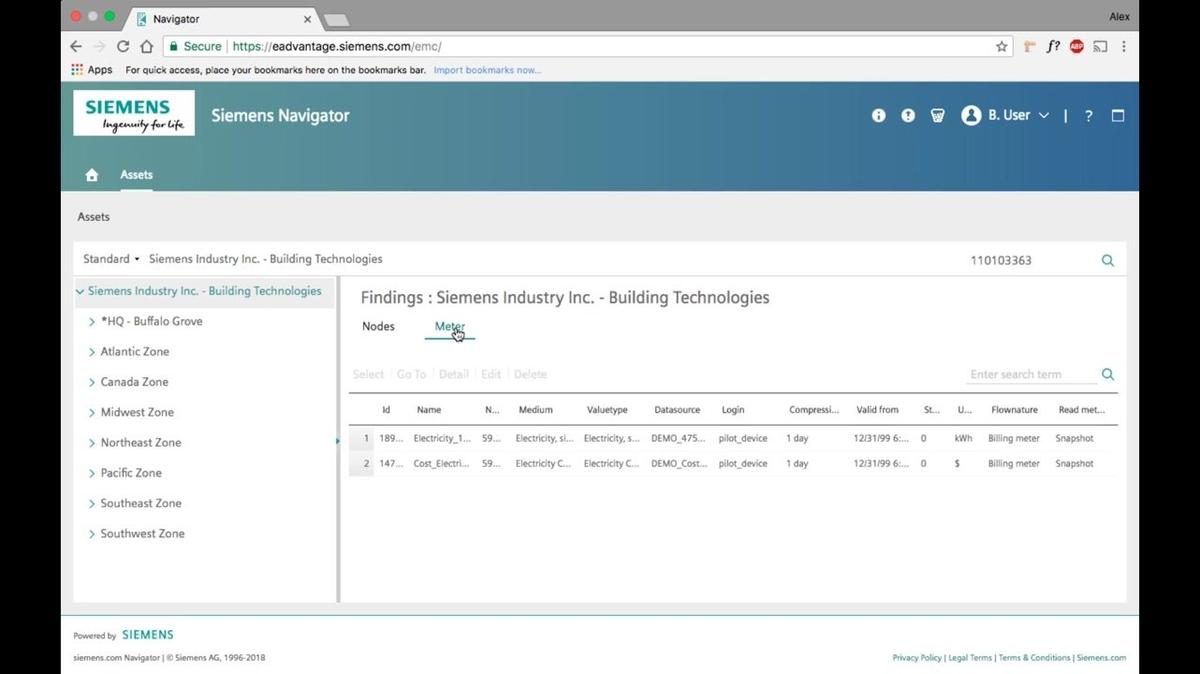Screen dimensions: 1200x674
Task: Click the Cast extension icon
Action: point(1101,46)
